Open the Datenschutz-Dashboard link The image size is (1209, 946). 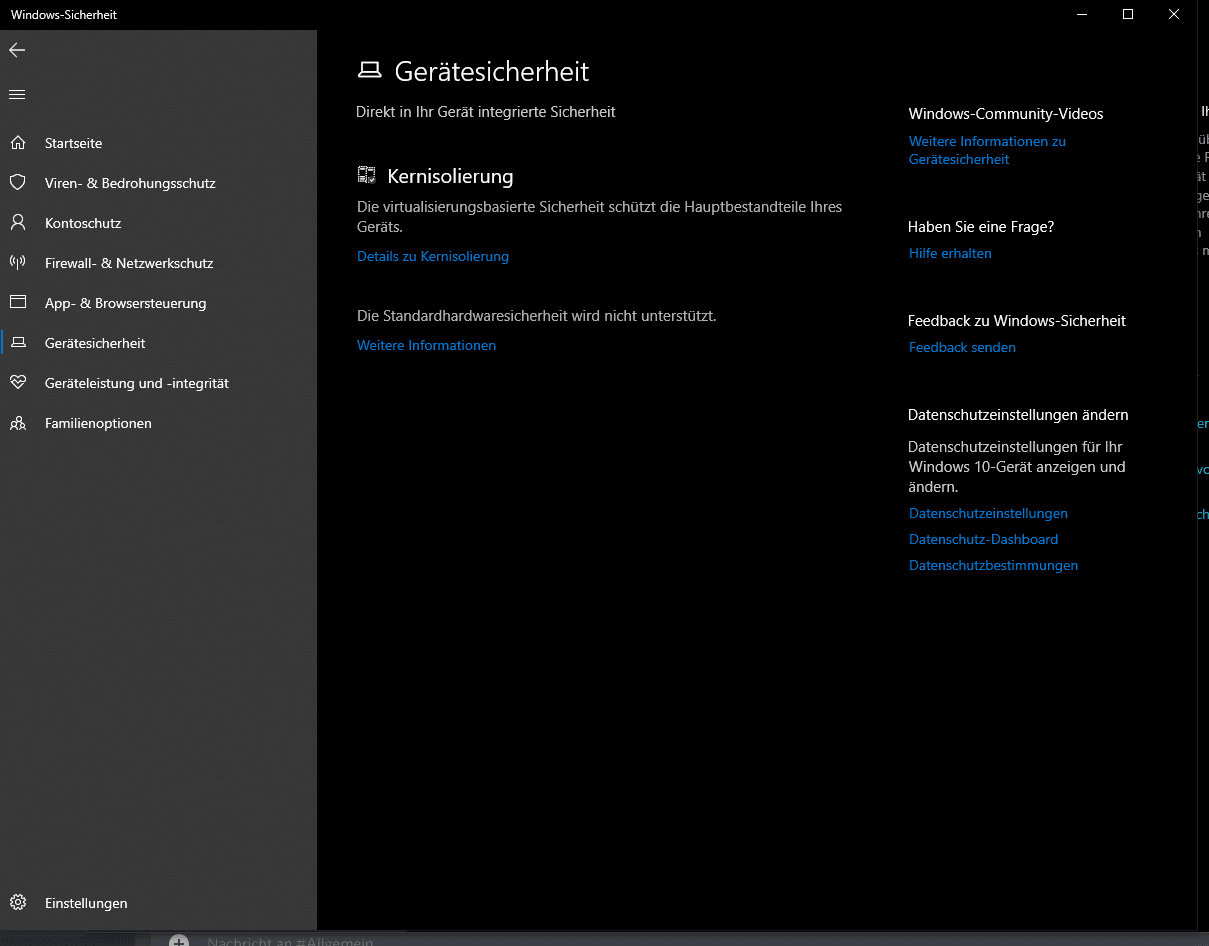[983, 540]
